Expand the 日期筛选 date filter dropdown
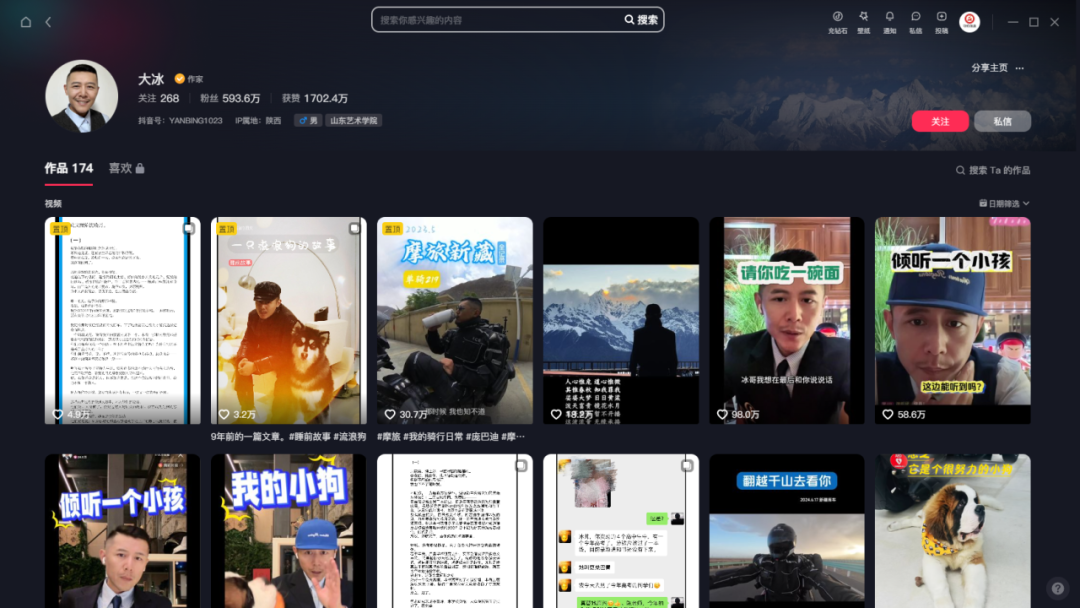Viewport: 1080px width, 608px height. [1004, 203]
